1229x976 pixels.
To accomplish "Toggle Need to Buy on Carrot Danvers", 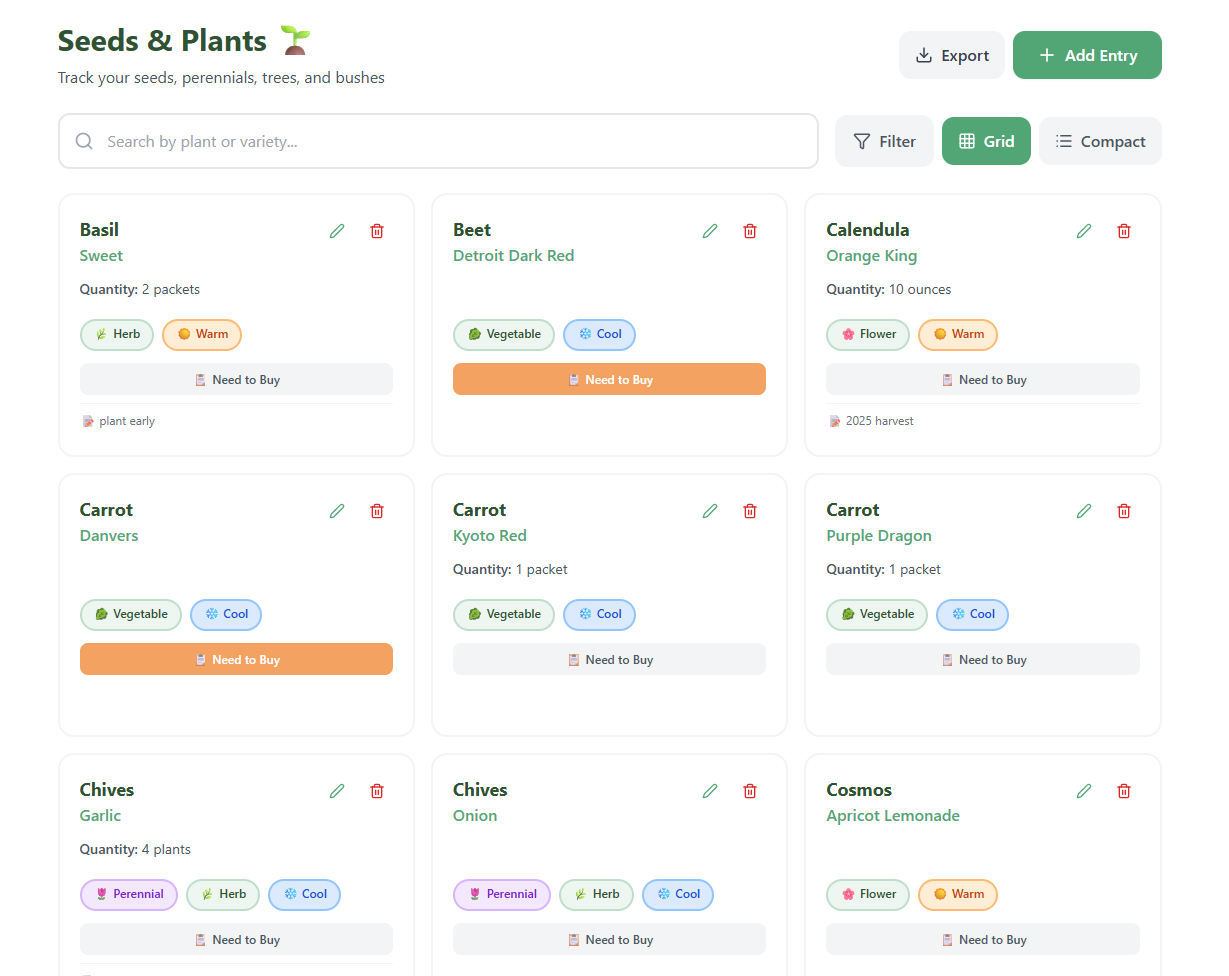I will pyautogui.click(x=236, y=659).
